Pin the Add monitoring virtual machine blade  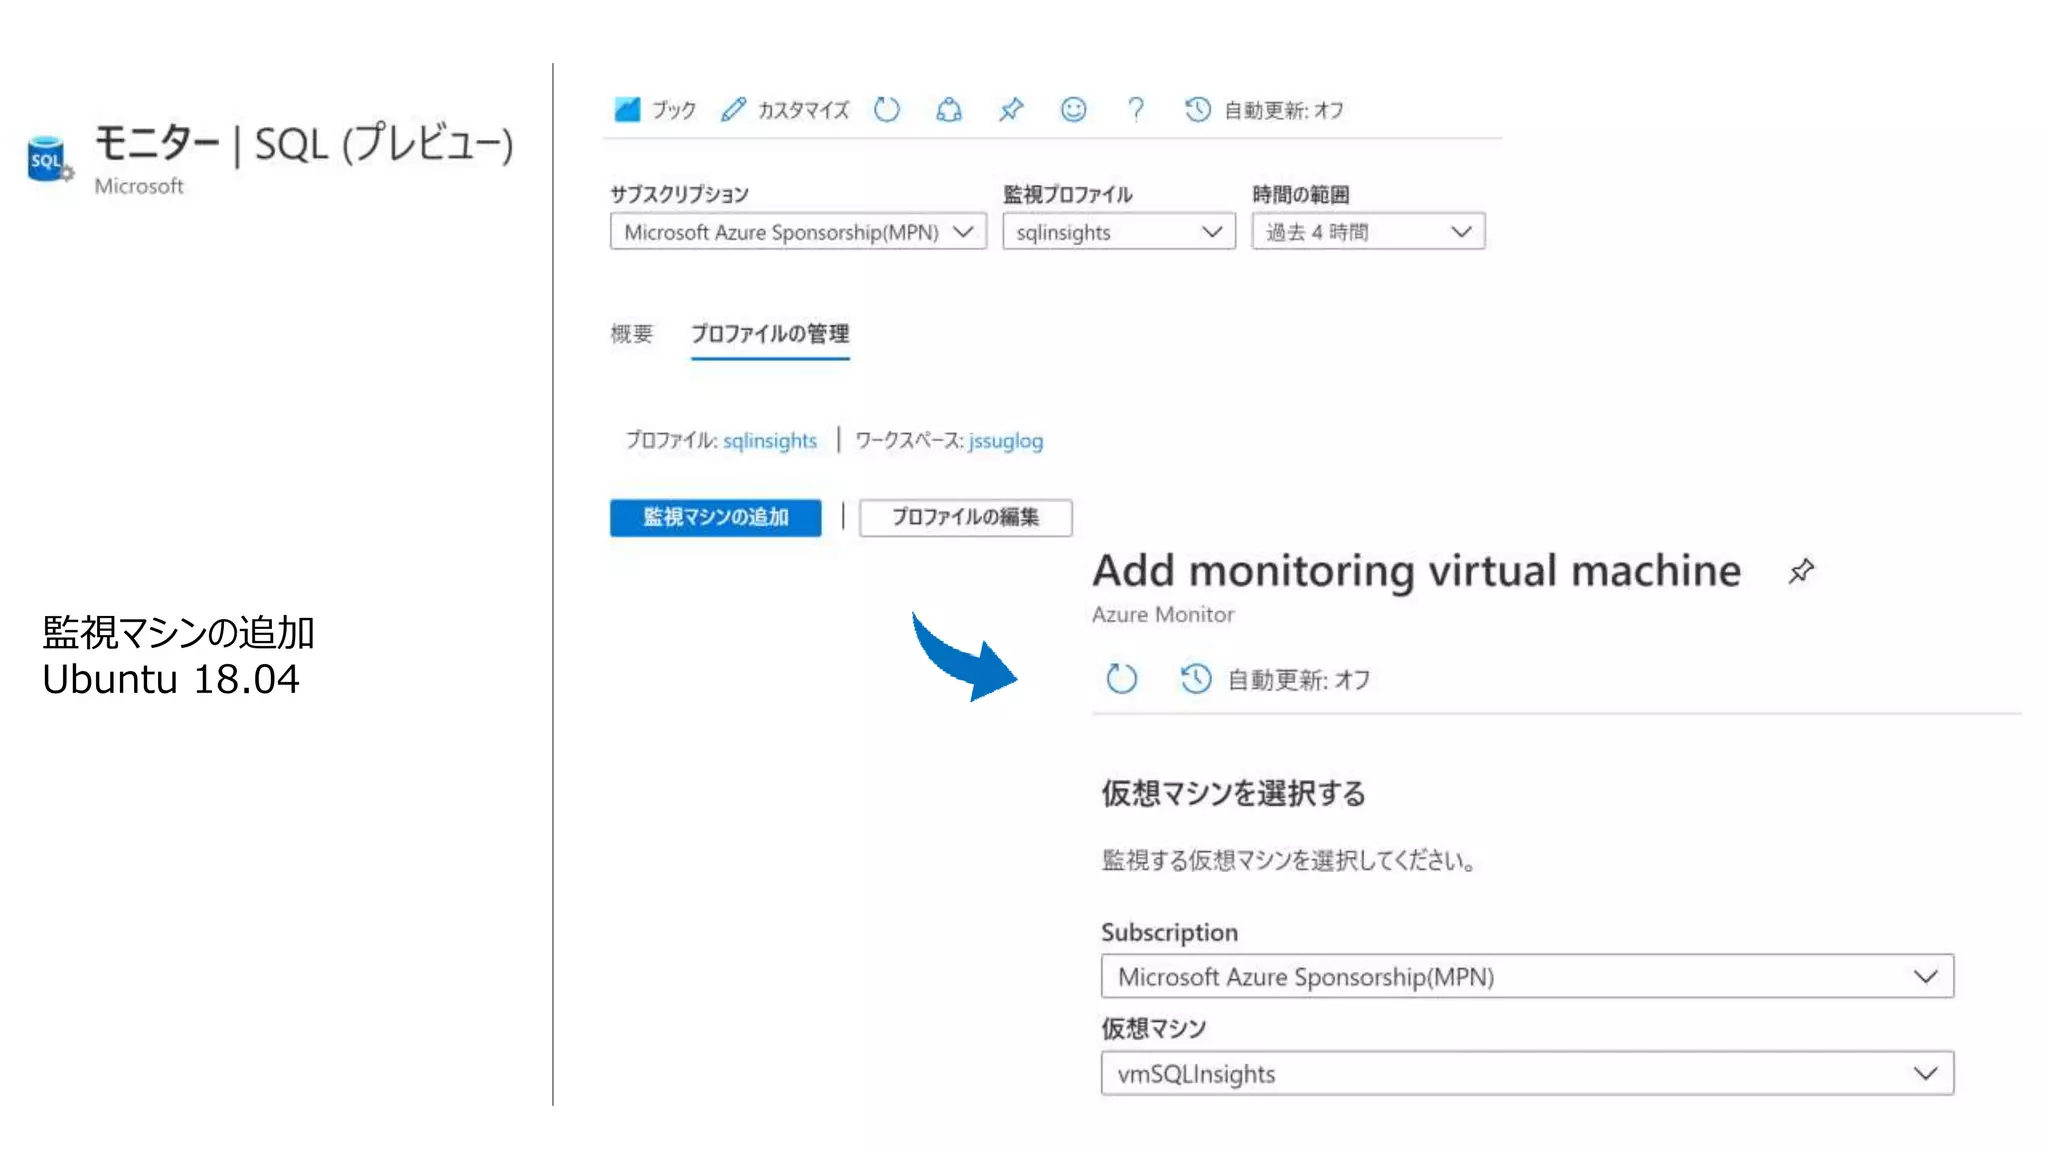[1801, 571]
